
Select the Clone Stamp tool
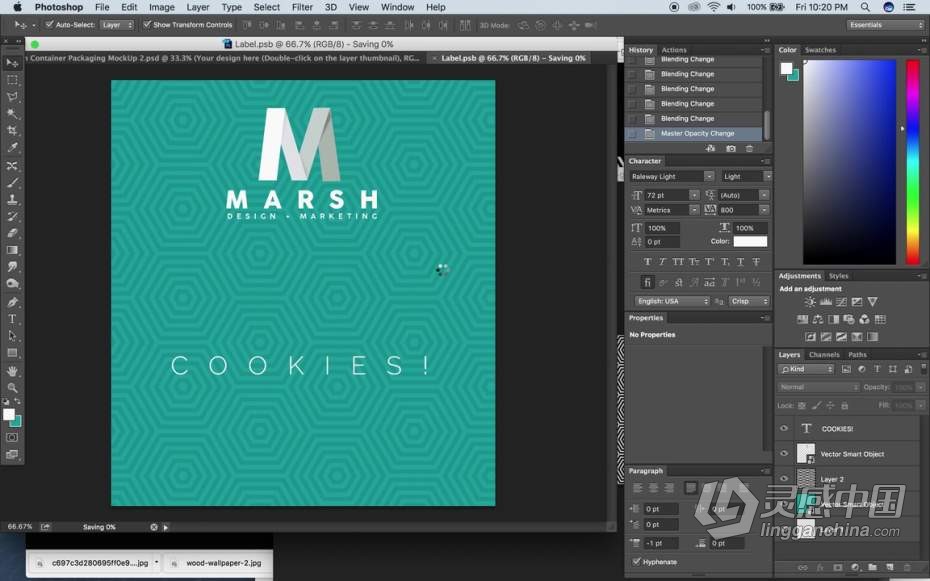[x=12, y=200]
